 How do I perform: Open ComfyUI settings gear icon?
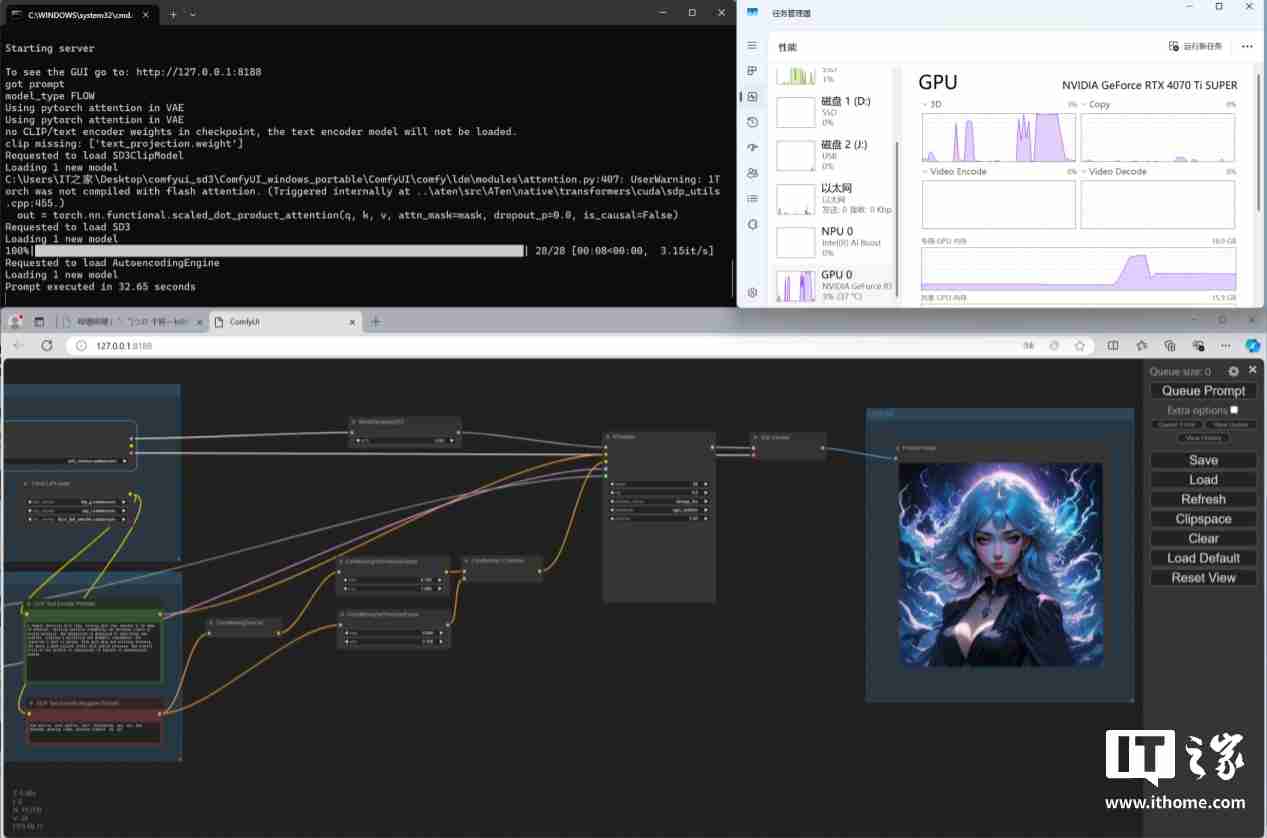[x=1233, y=371]
